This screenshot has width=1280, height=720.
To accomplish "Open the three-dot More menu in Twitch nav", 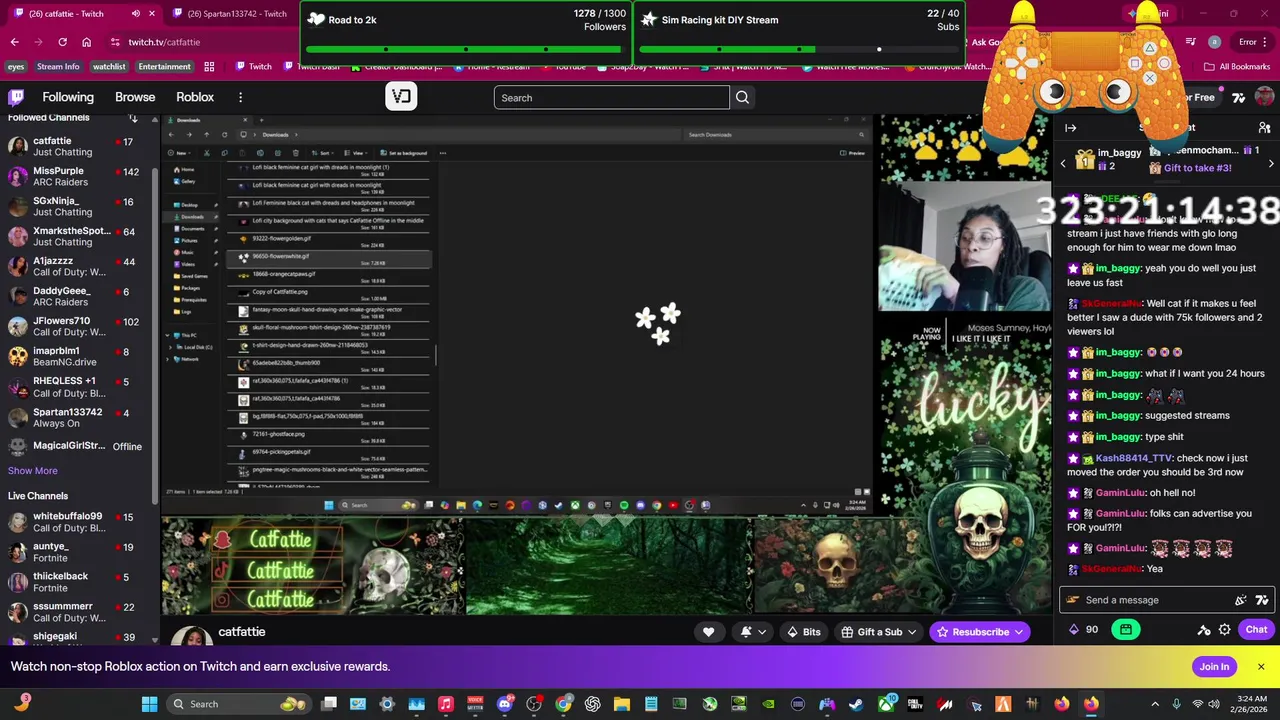I will (240, 97).
